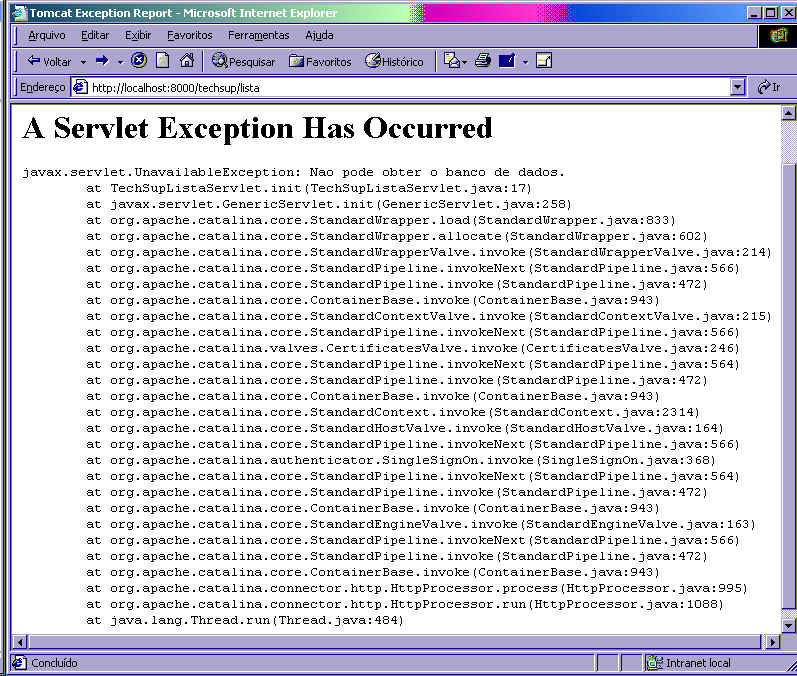
Task: Open the Exibir menu
Action: [138, 35]
